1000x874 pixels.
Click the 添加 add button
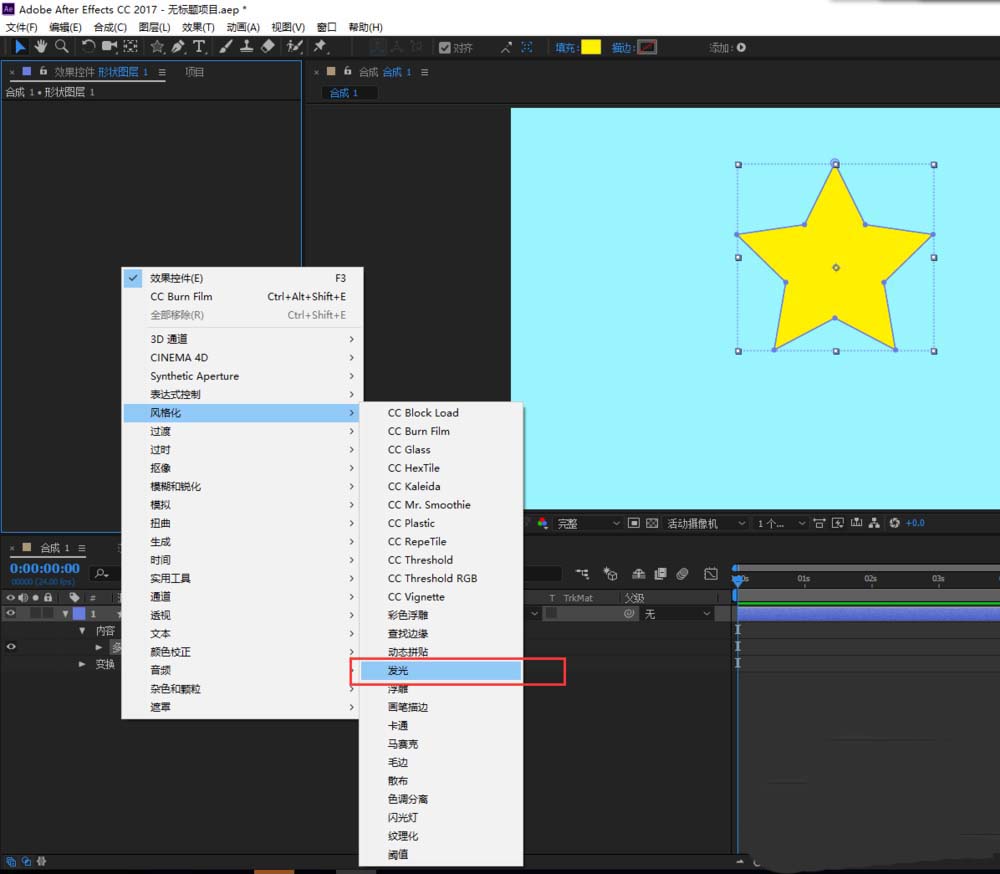tap(741, 47)
